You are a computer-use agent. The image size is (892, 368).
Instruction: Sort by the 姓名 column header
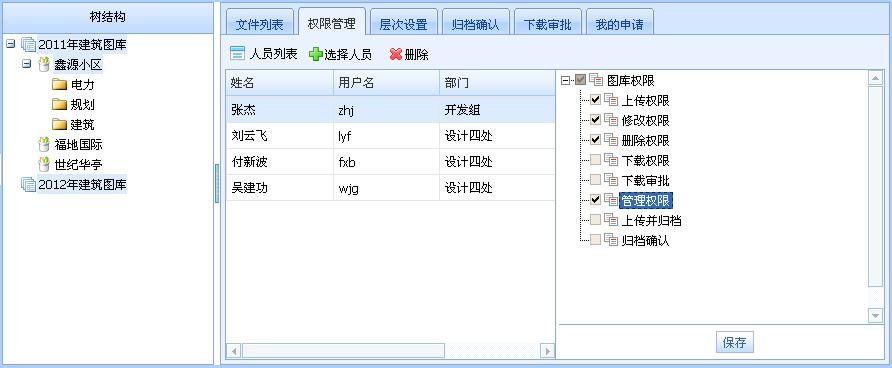(279, 83)
